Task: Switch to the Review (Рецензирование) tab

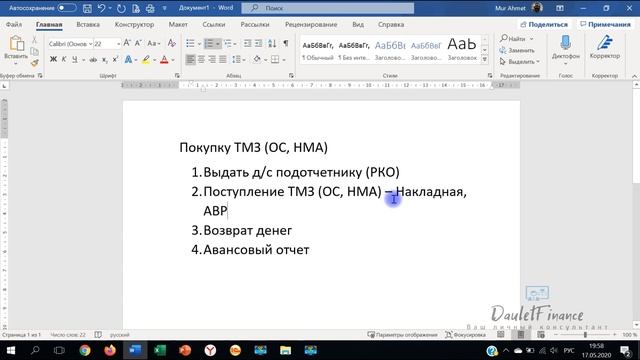Action: (311, 24)
